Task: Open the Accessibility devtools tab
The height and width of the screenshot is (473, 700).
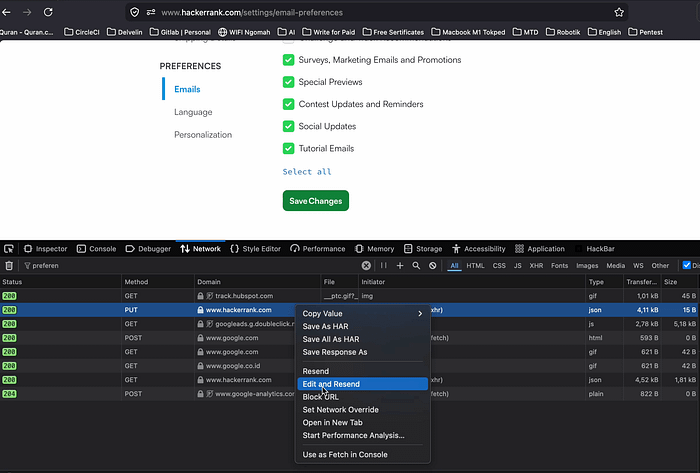Action: [x=479, y=249]
